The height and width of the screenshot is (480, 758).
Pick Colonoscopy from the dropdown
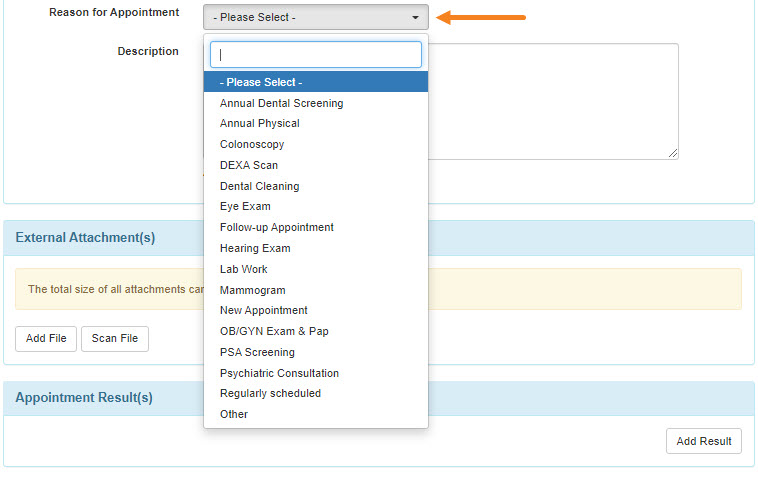tap(252, 145)
